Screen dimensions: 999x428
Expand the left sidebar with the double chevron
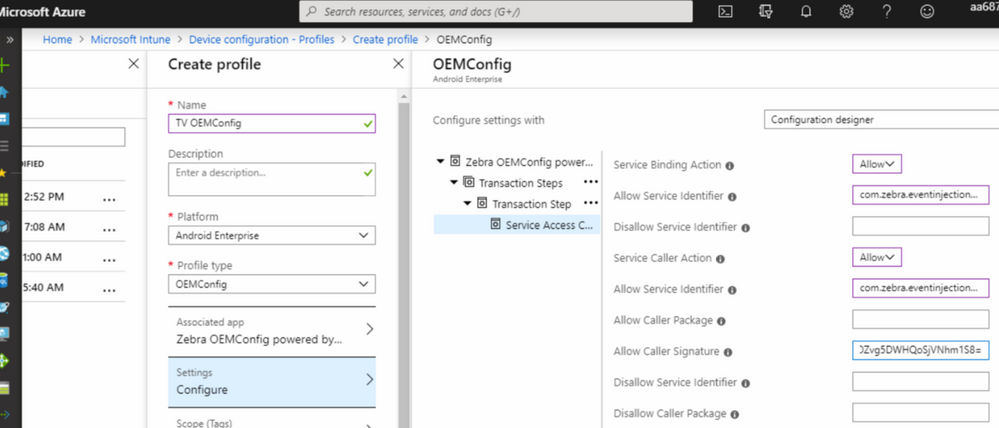[10, 39]
